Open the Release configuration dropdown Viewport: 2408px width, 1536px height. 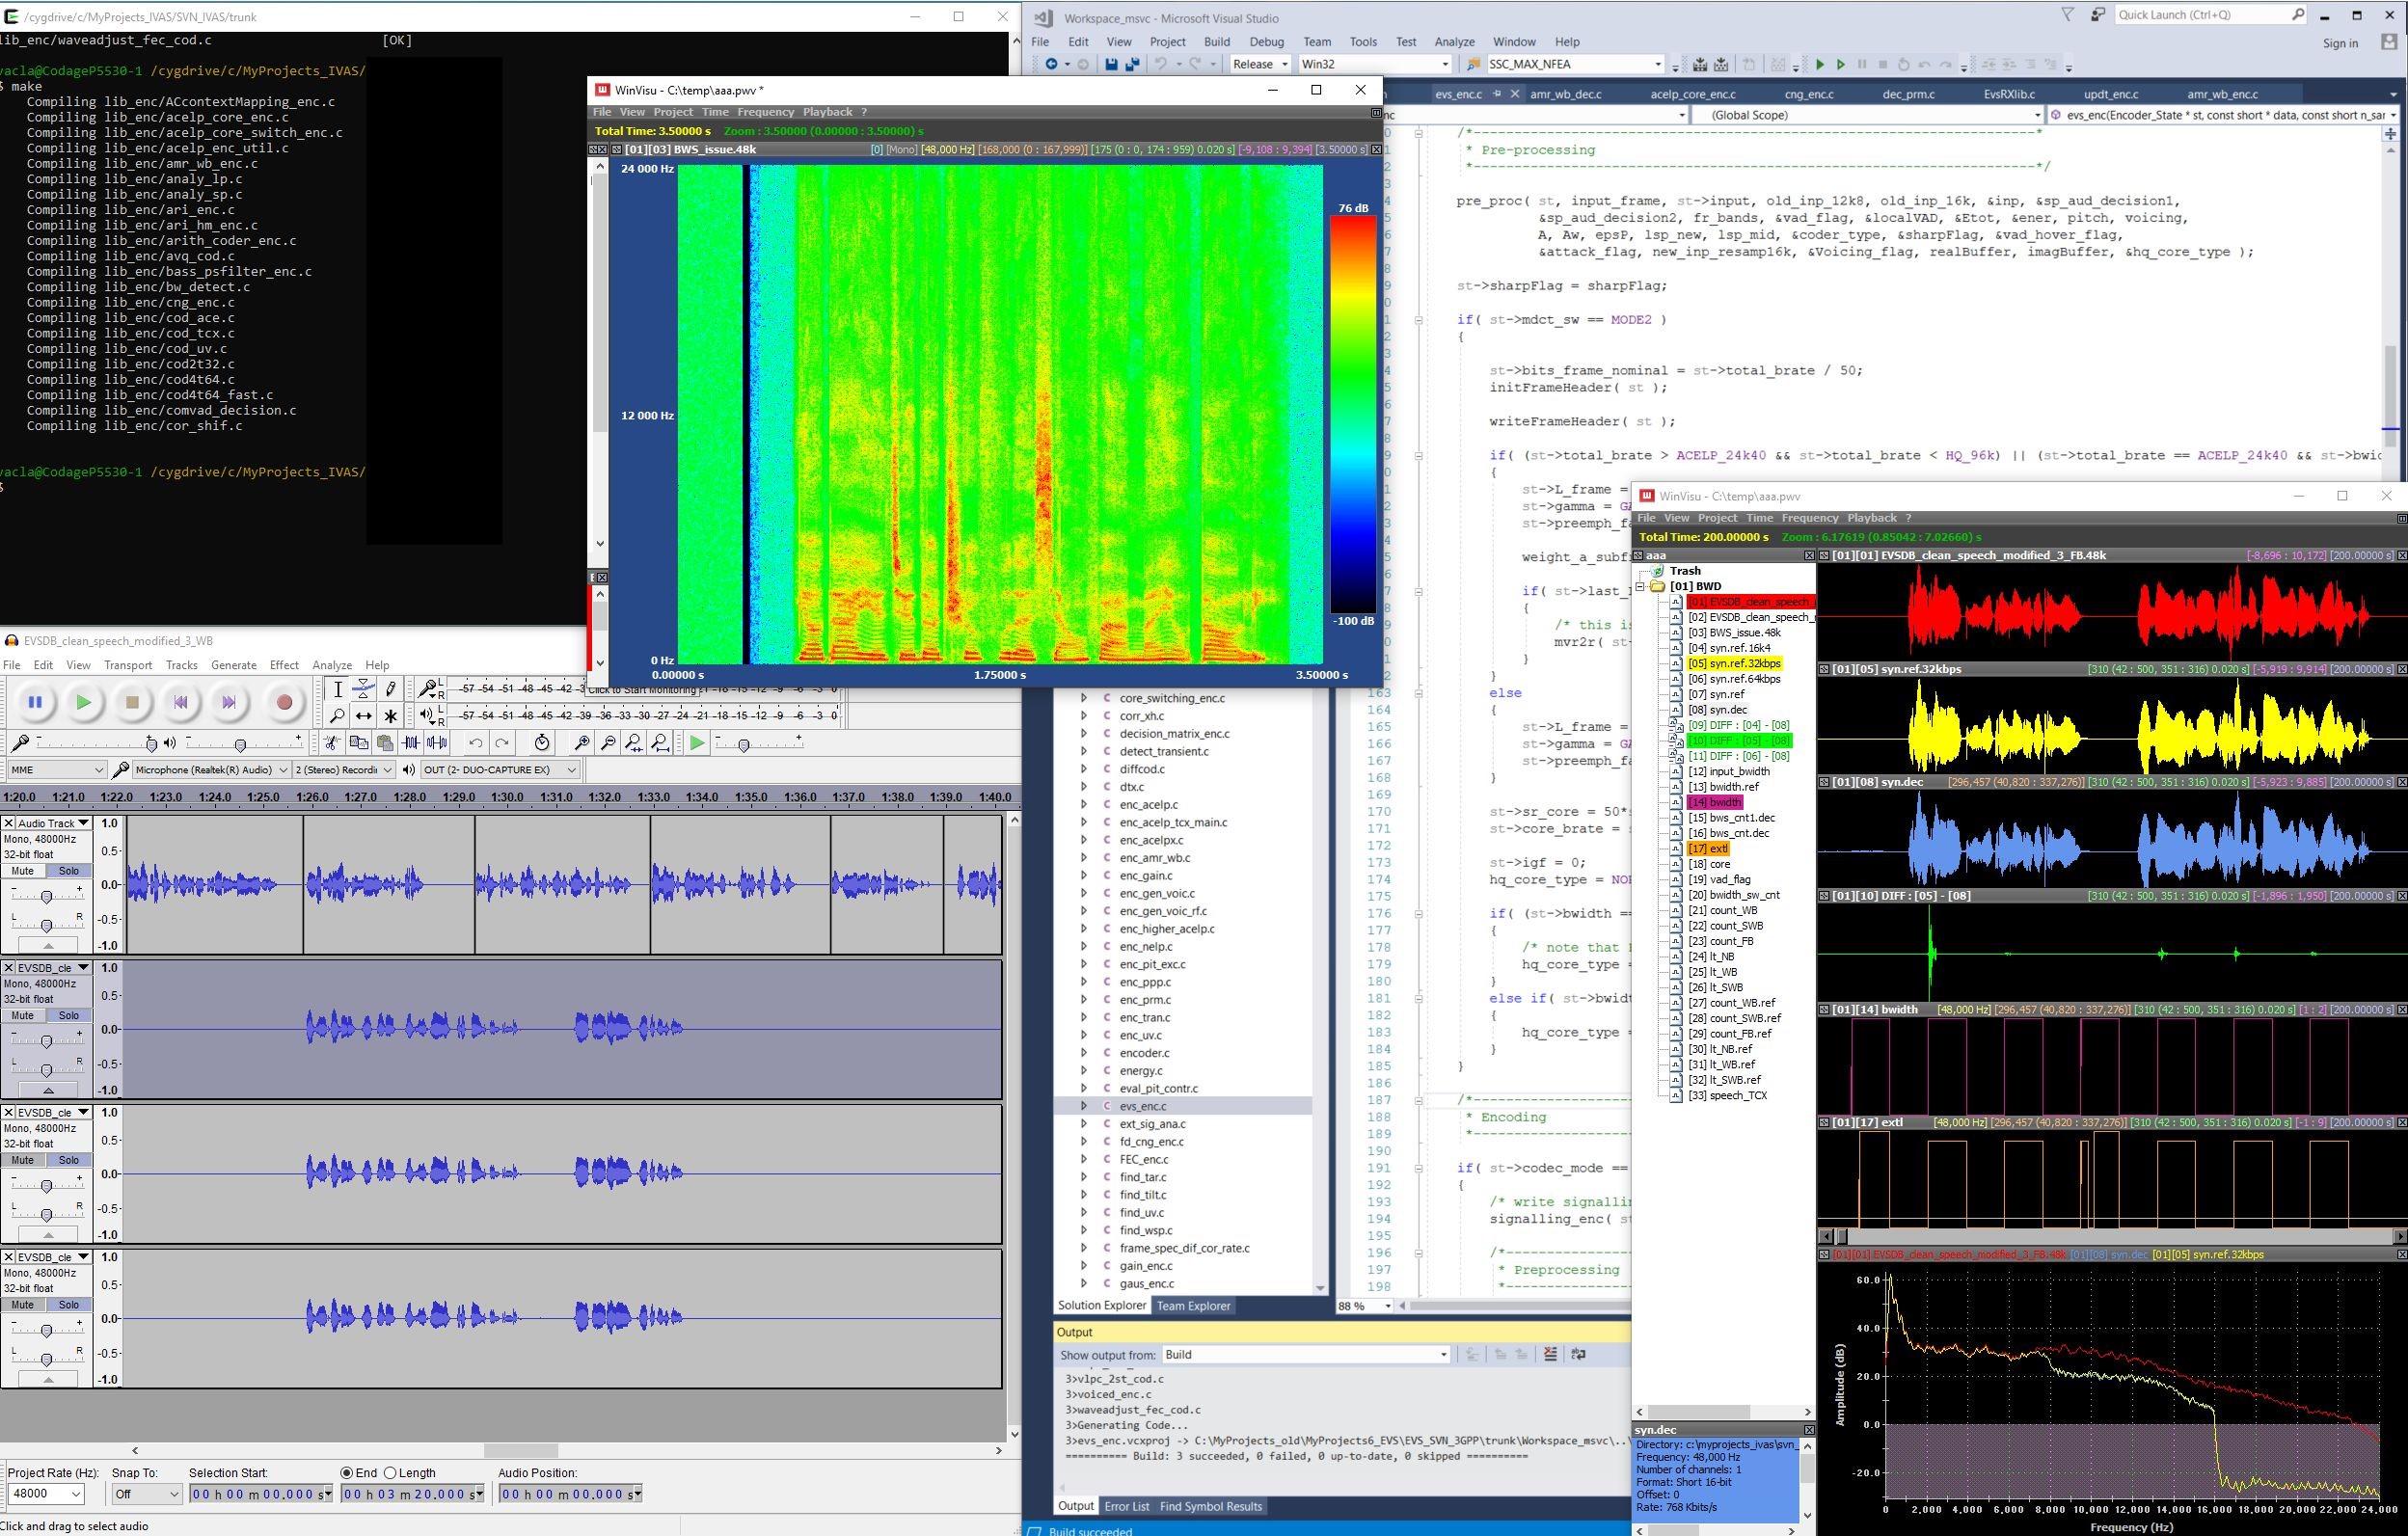1260,64
